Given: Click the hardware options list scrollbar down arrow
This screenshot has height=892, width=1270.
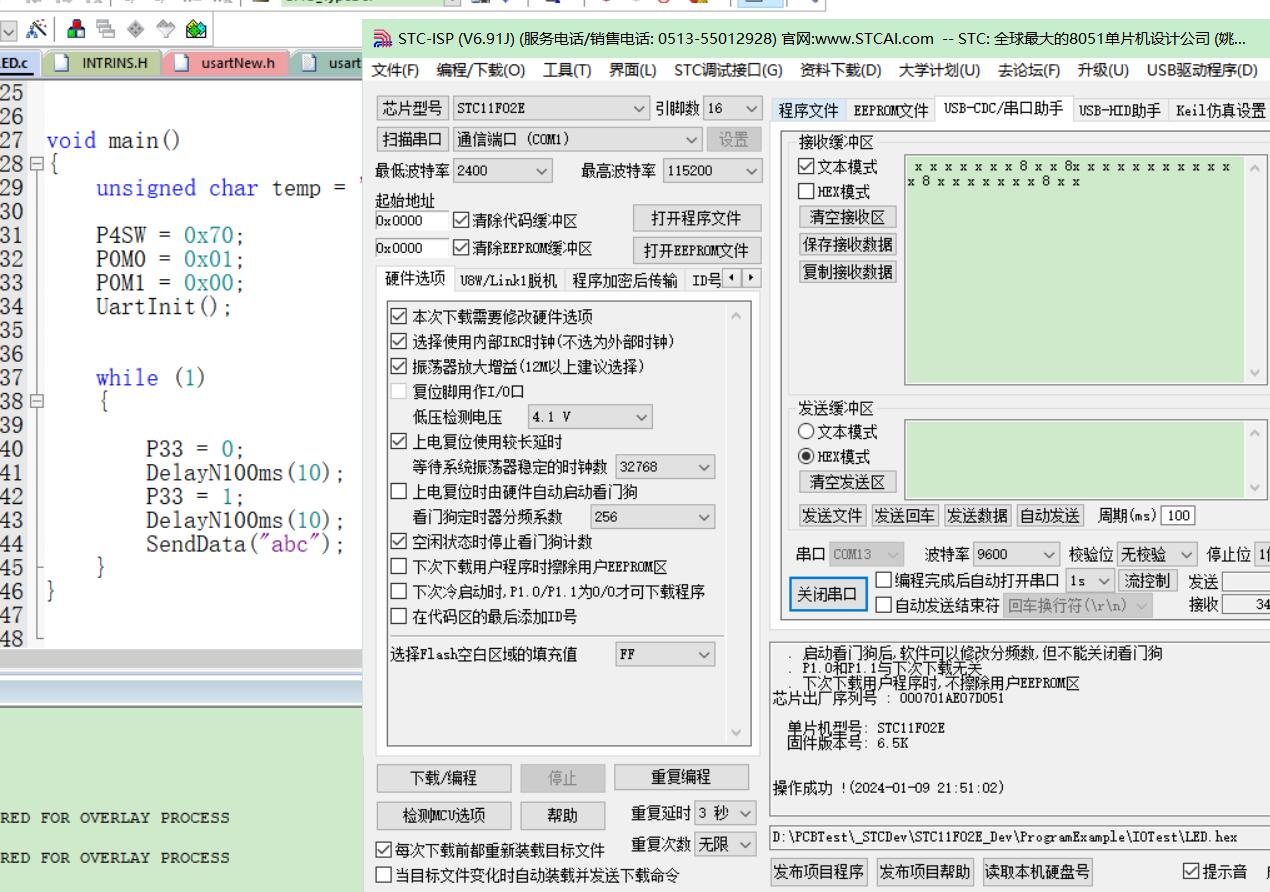Looking at the screenshot, I should coord(737,733).
